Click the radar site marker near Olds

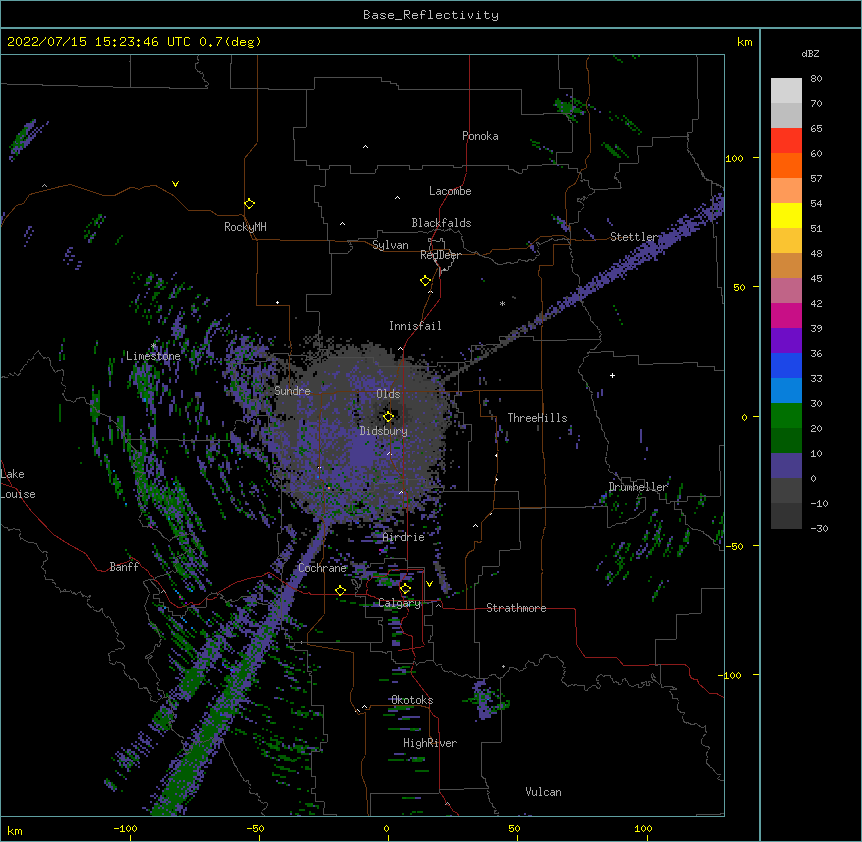click(388, 416)
